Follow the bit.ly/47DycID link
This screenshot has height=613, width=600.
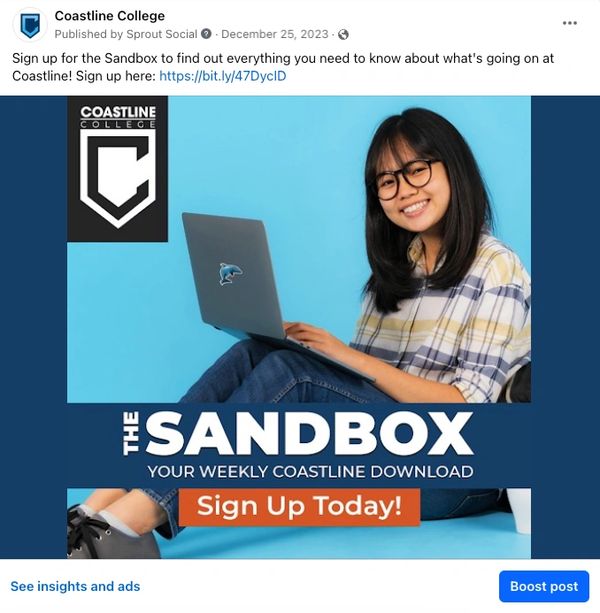coord(223,75)
